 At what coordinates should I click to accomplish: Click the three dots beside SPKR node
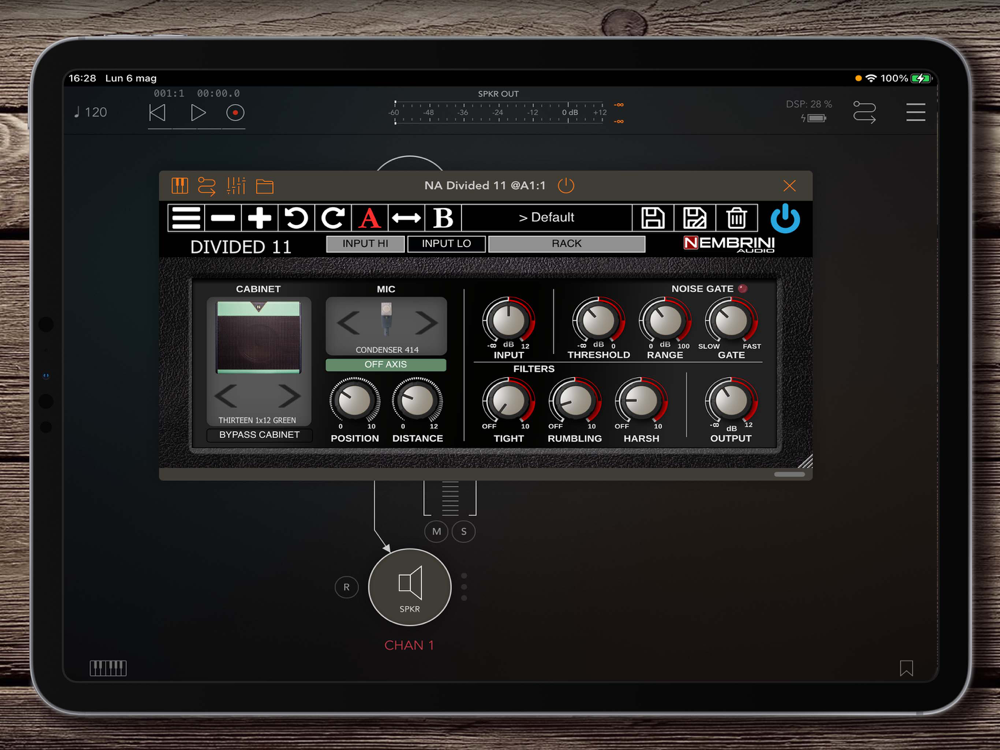pos(464,587)
